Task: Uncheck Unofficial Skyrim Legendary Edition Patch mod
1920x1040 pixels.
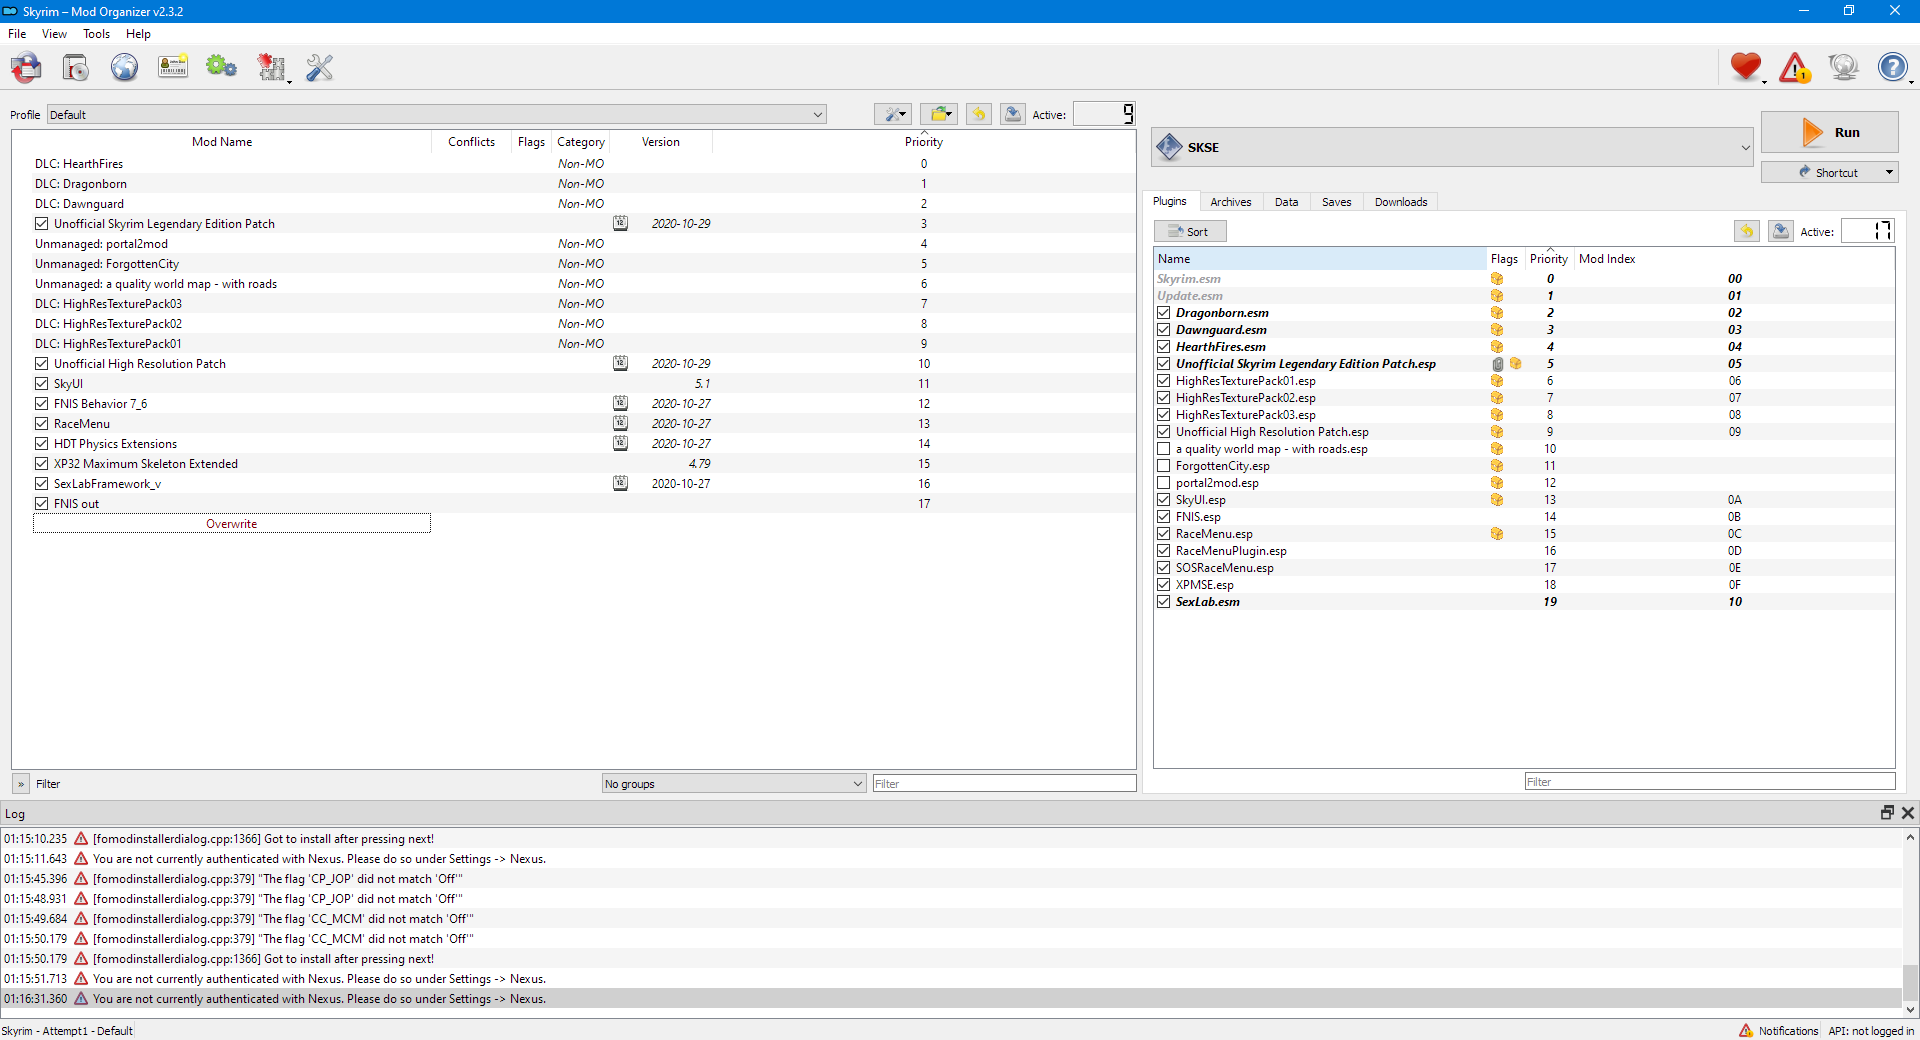Action: [x=41, y=224]
